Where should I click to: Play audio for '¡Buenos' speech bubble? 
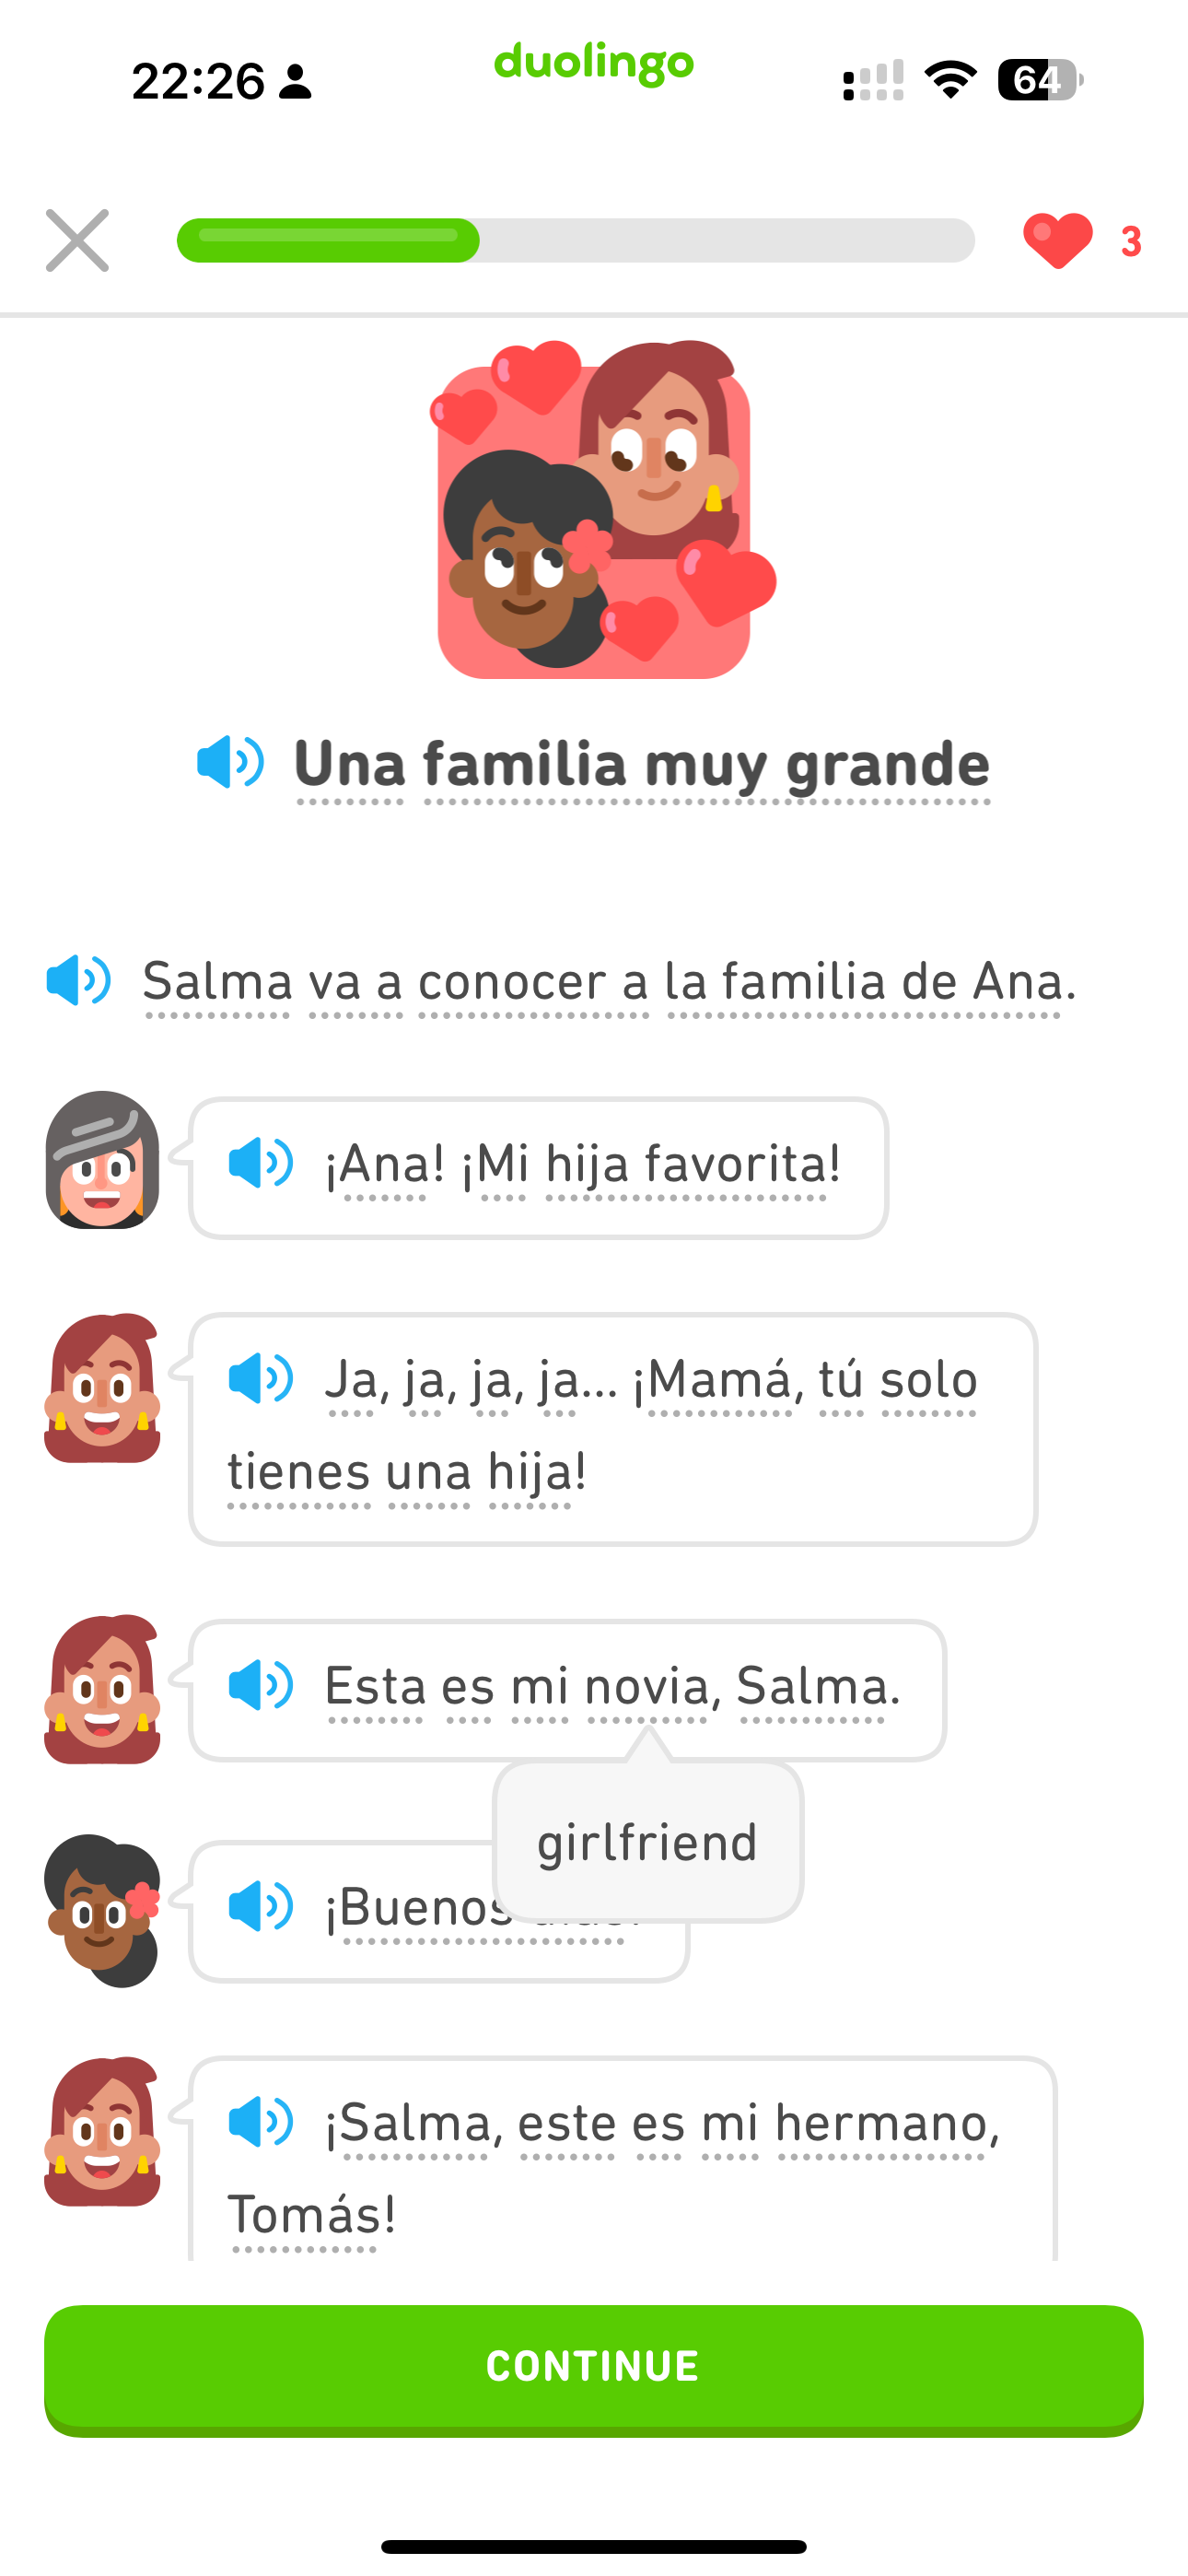[x=261, y=1906]
